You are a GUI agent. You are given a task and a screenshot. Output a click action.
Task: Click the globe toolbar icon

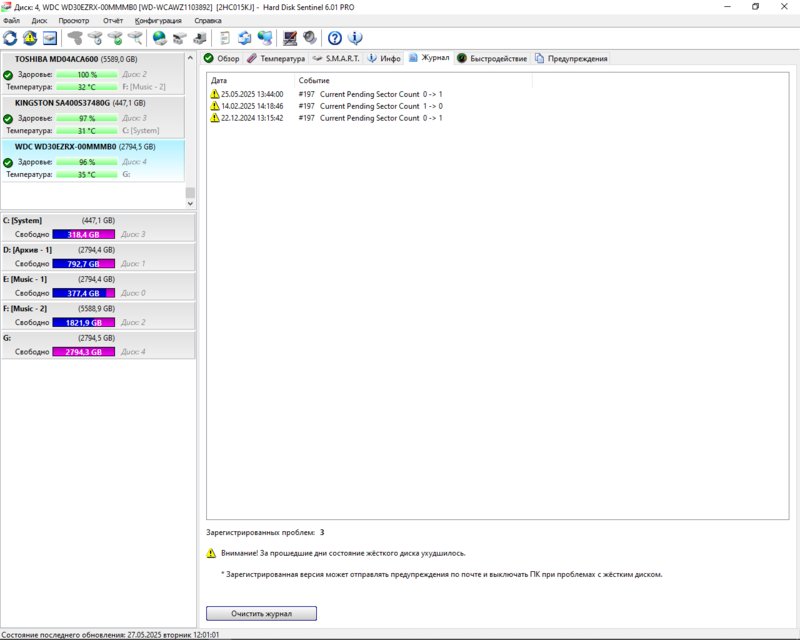click(x=158, y=38)
